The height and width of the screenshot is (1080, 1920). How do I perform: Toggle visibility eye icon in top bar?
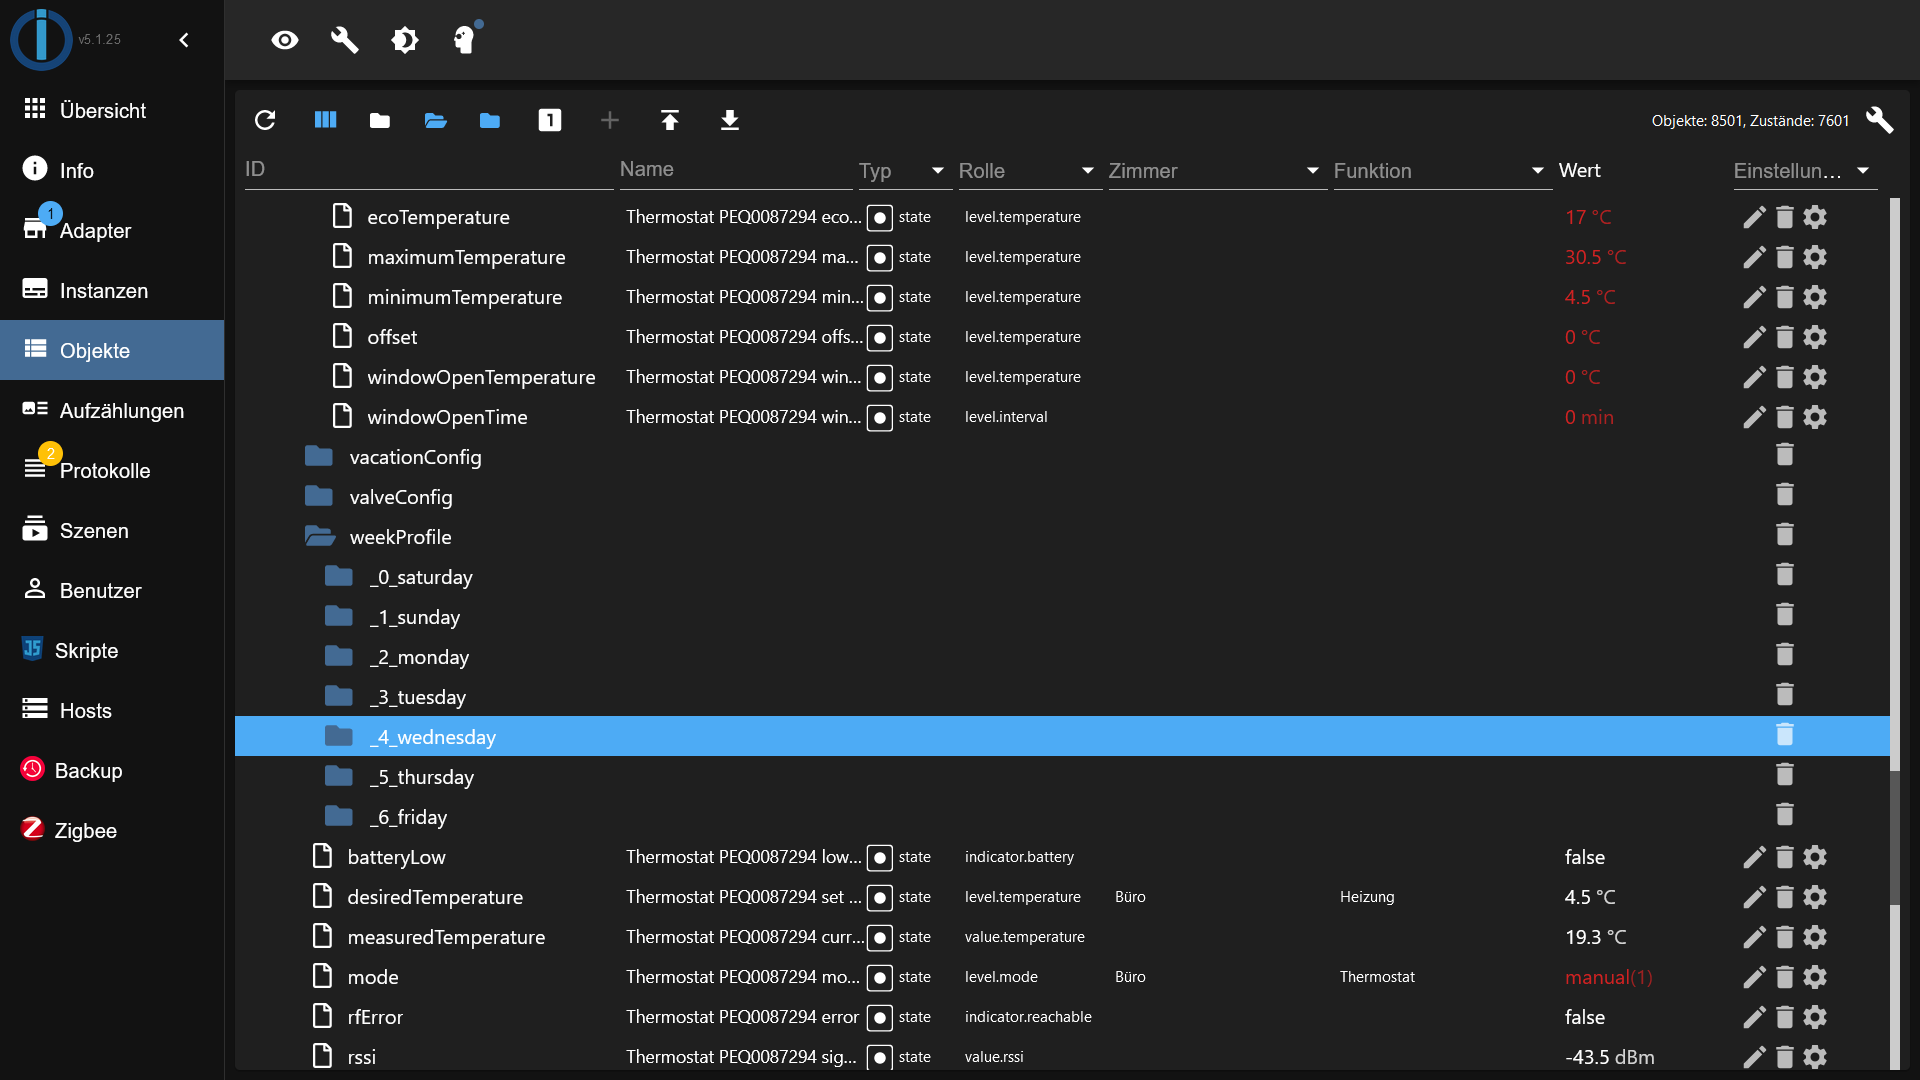285,40
